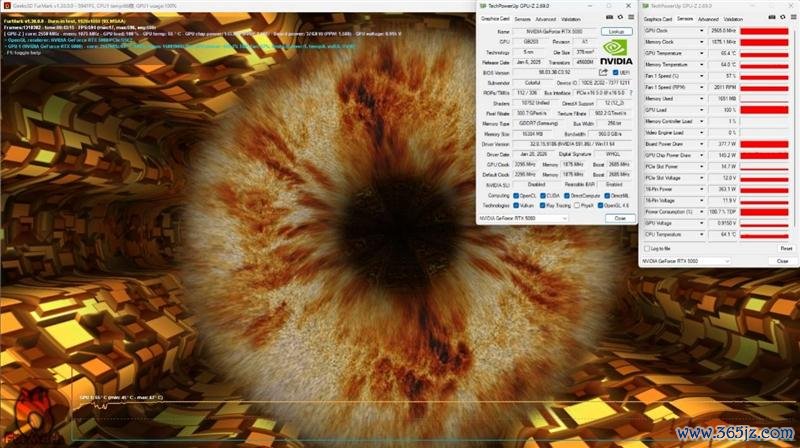Click Close button in Graphics Card window

pyautogui.click(x=620, y=218)
